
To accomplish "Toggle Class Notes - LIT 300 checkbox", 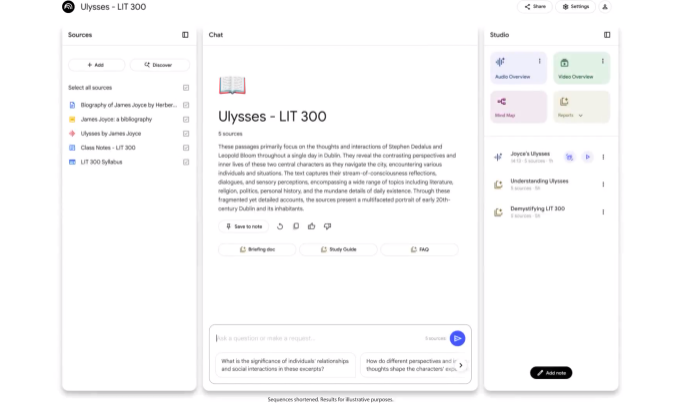I will coord(186,148).
